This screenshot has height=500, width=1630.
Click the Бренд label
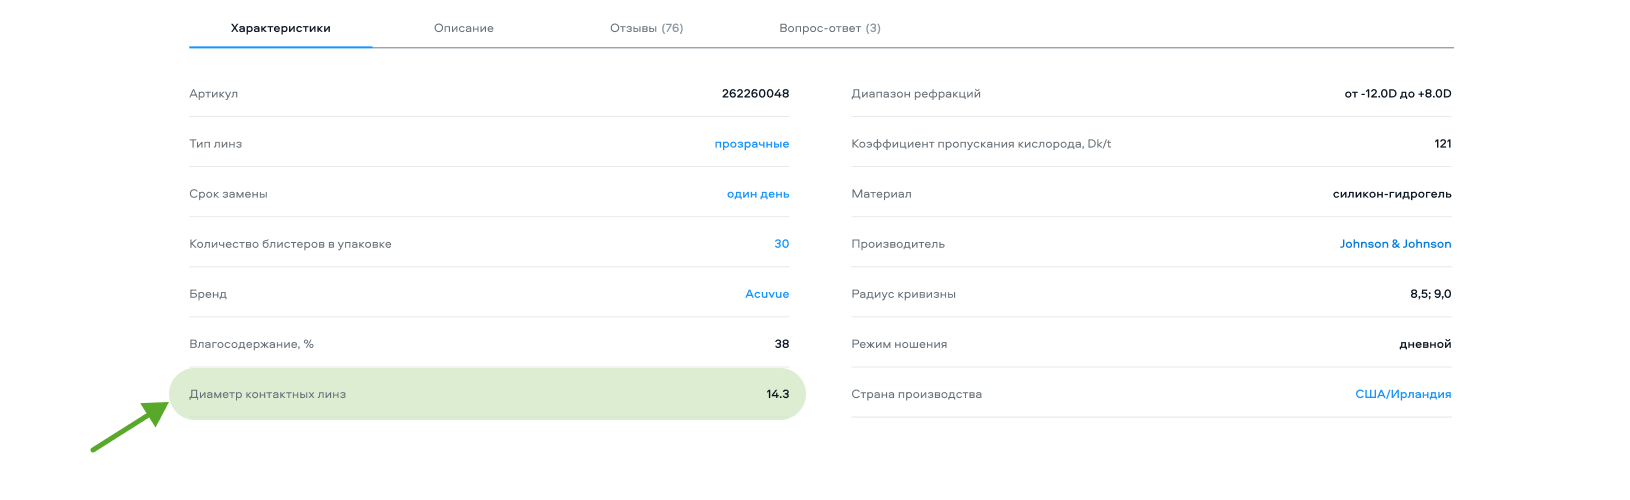[208, 294]
